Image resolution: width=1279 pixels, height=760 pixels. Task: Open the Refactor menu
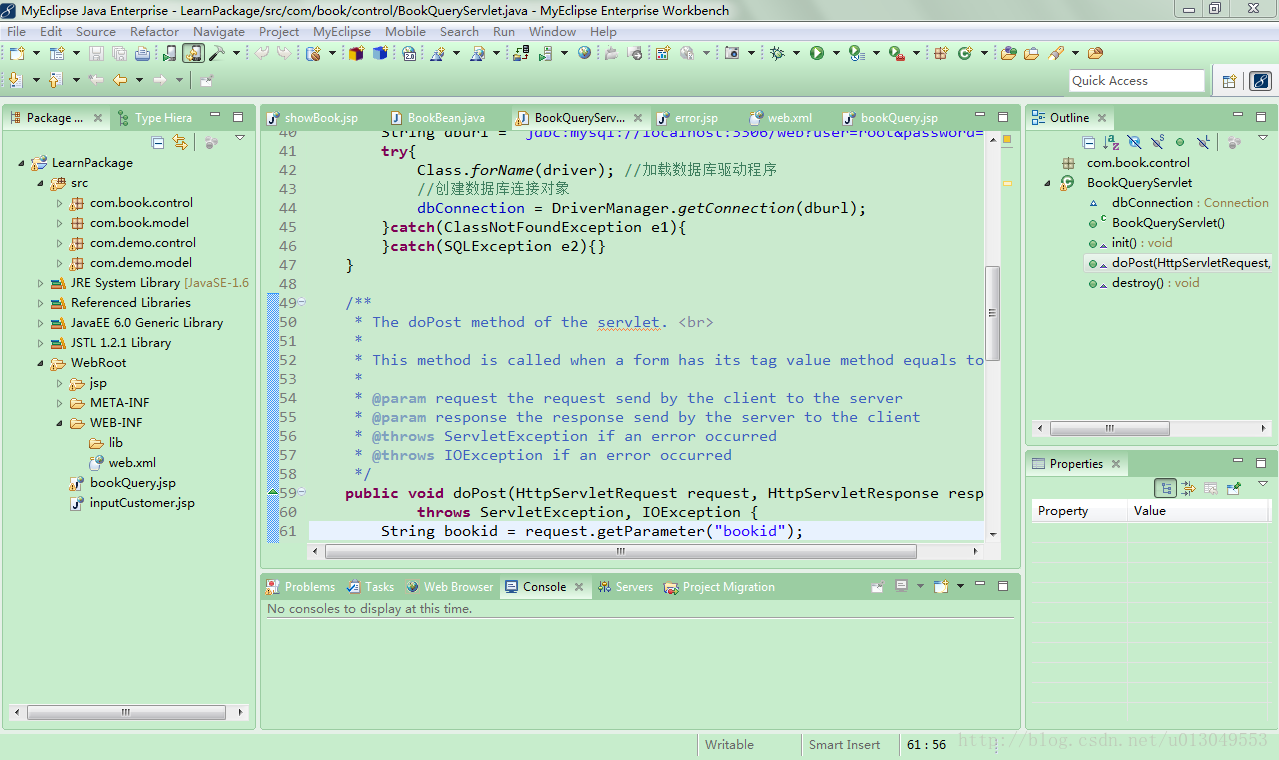[x=154, y=31]
